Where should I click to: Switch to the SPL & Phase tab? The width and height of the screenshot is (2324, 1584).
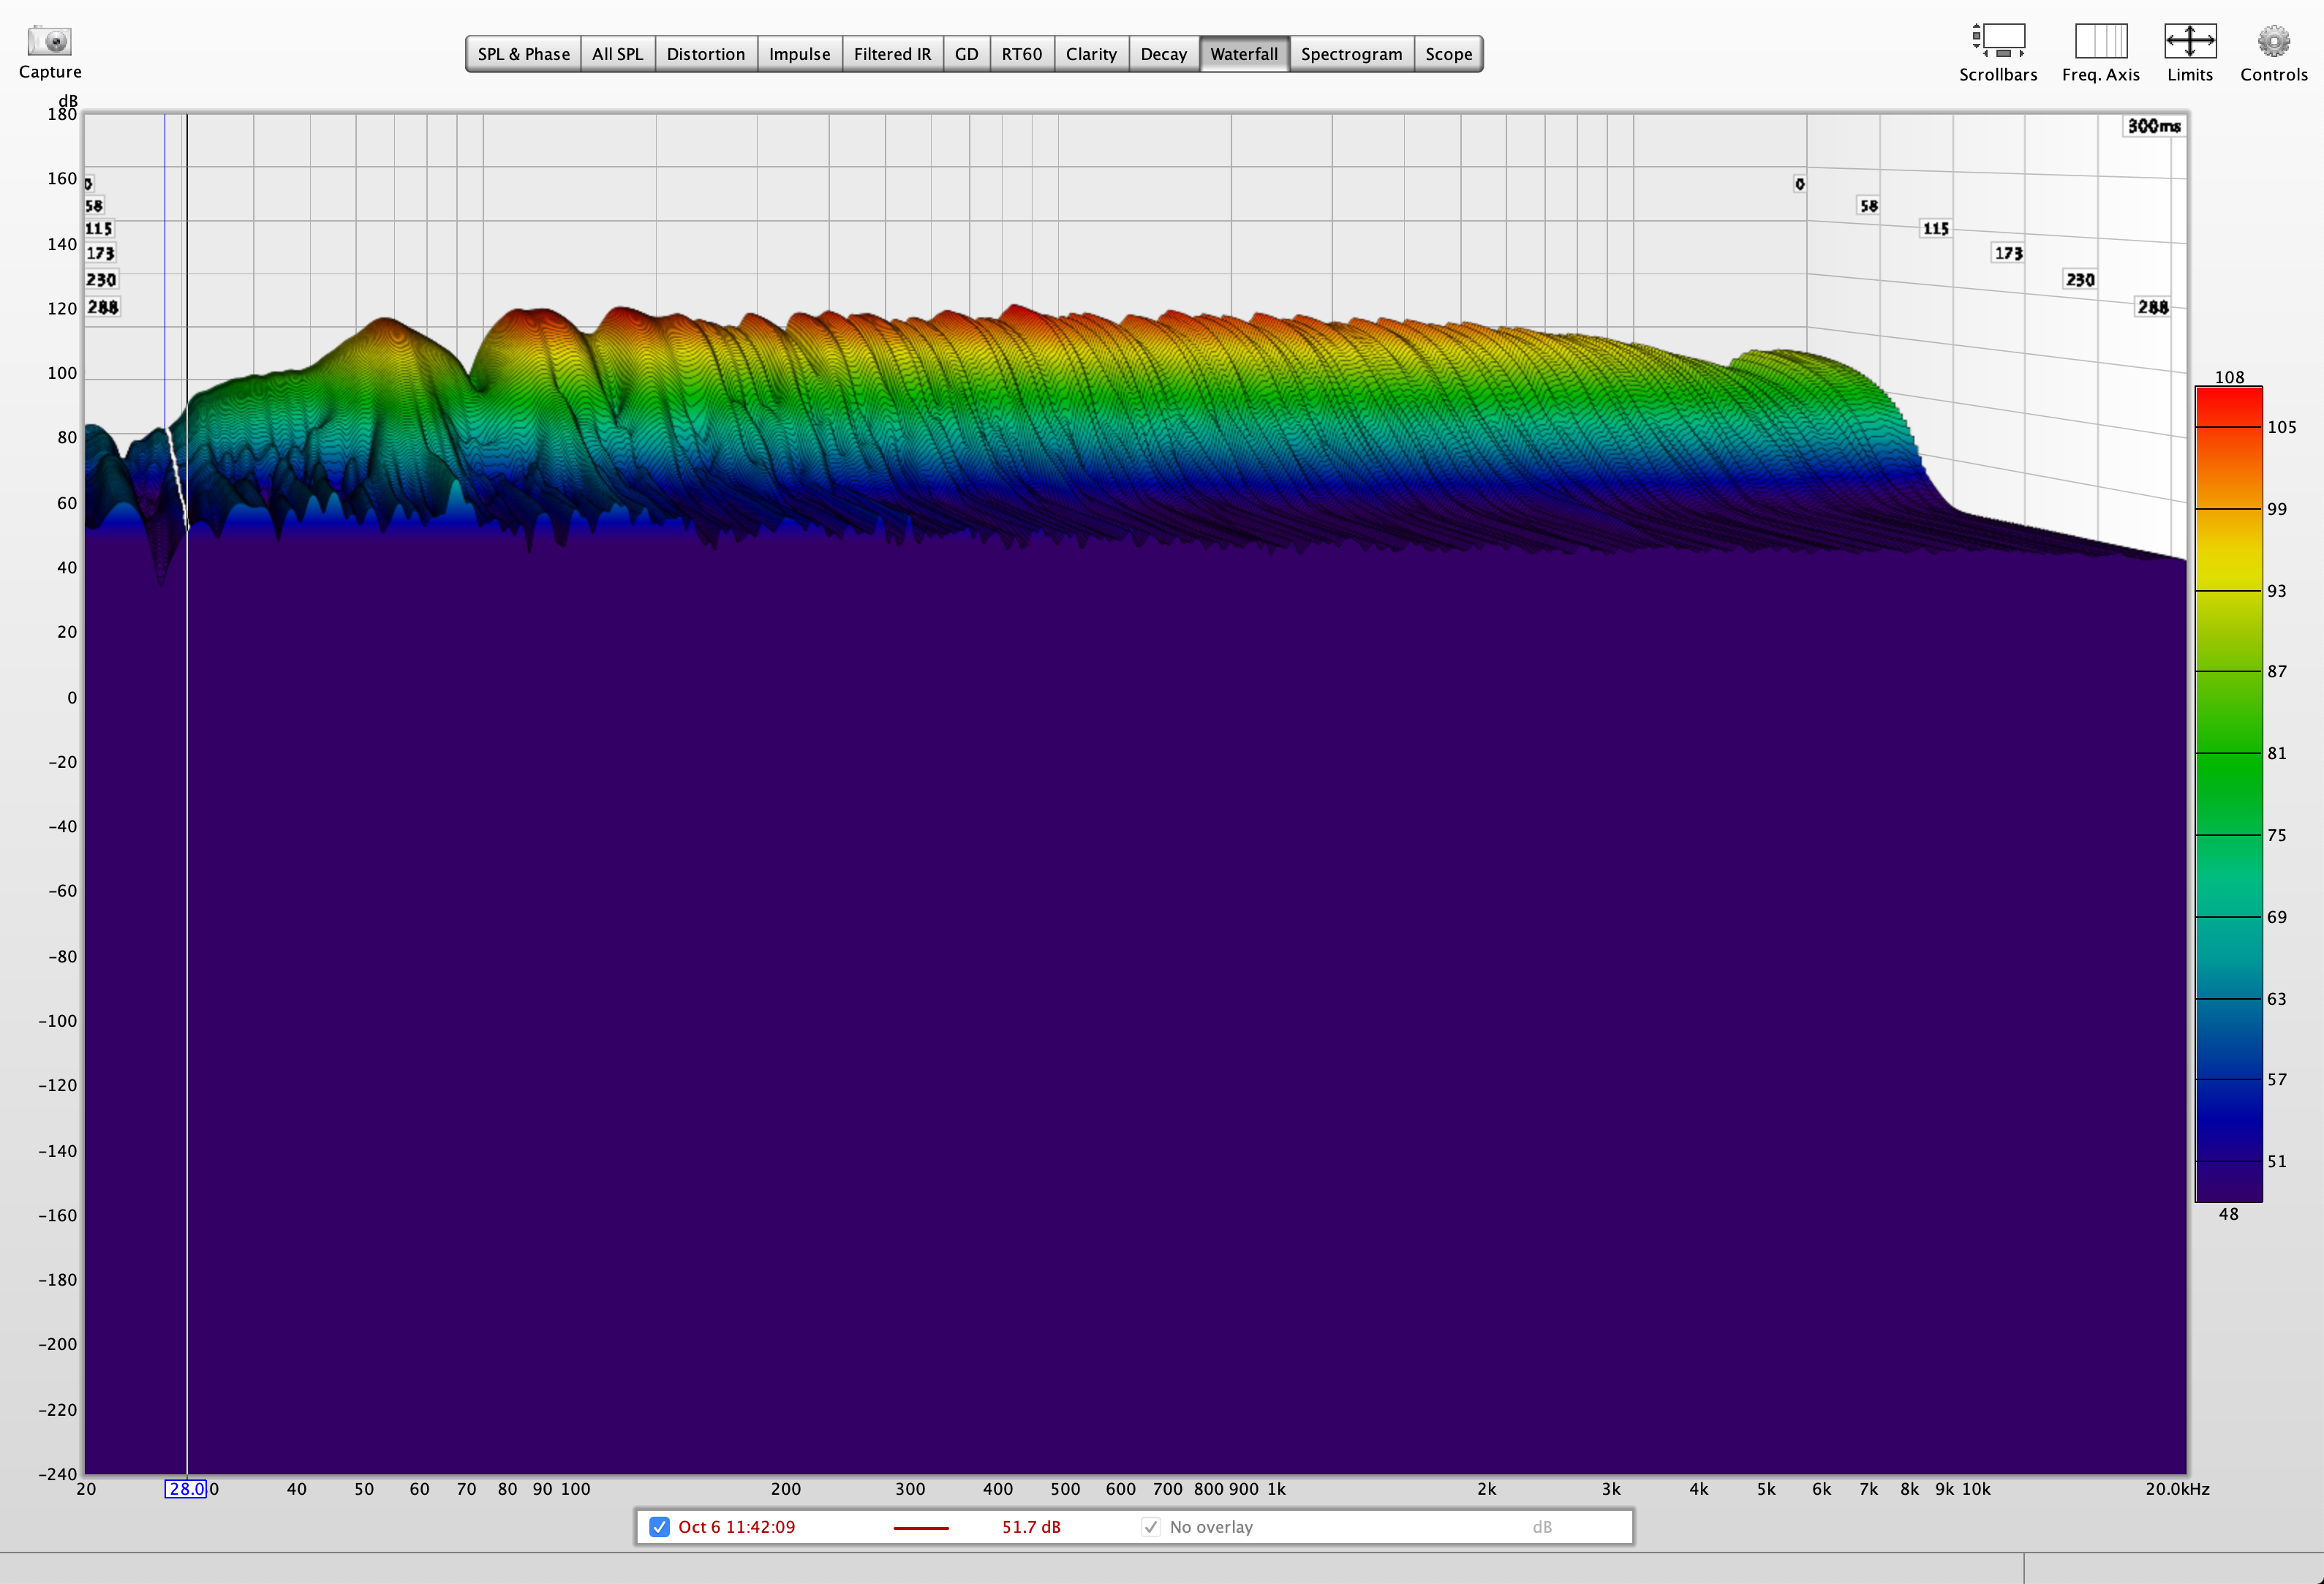(x=523, y=54)
